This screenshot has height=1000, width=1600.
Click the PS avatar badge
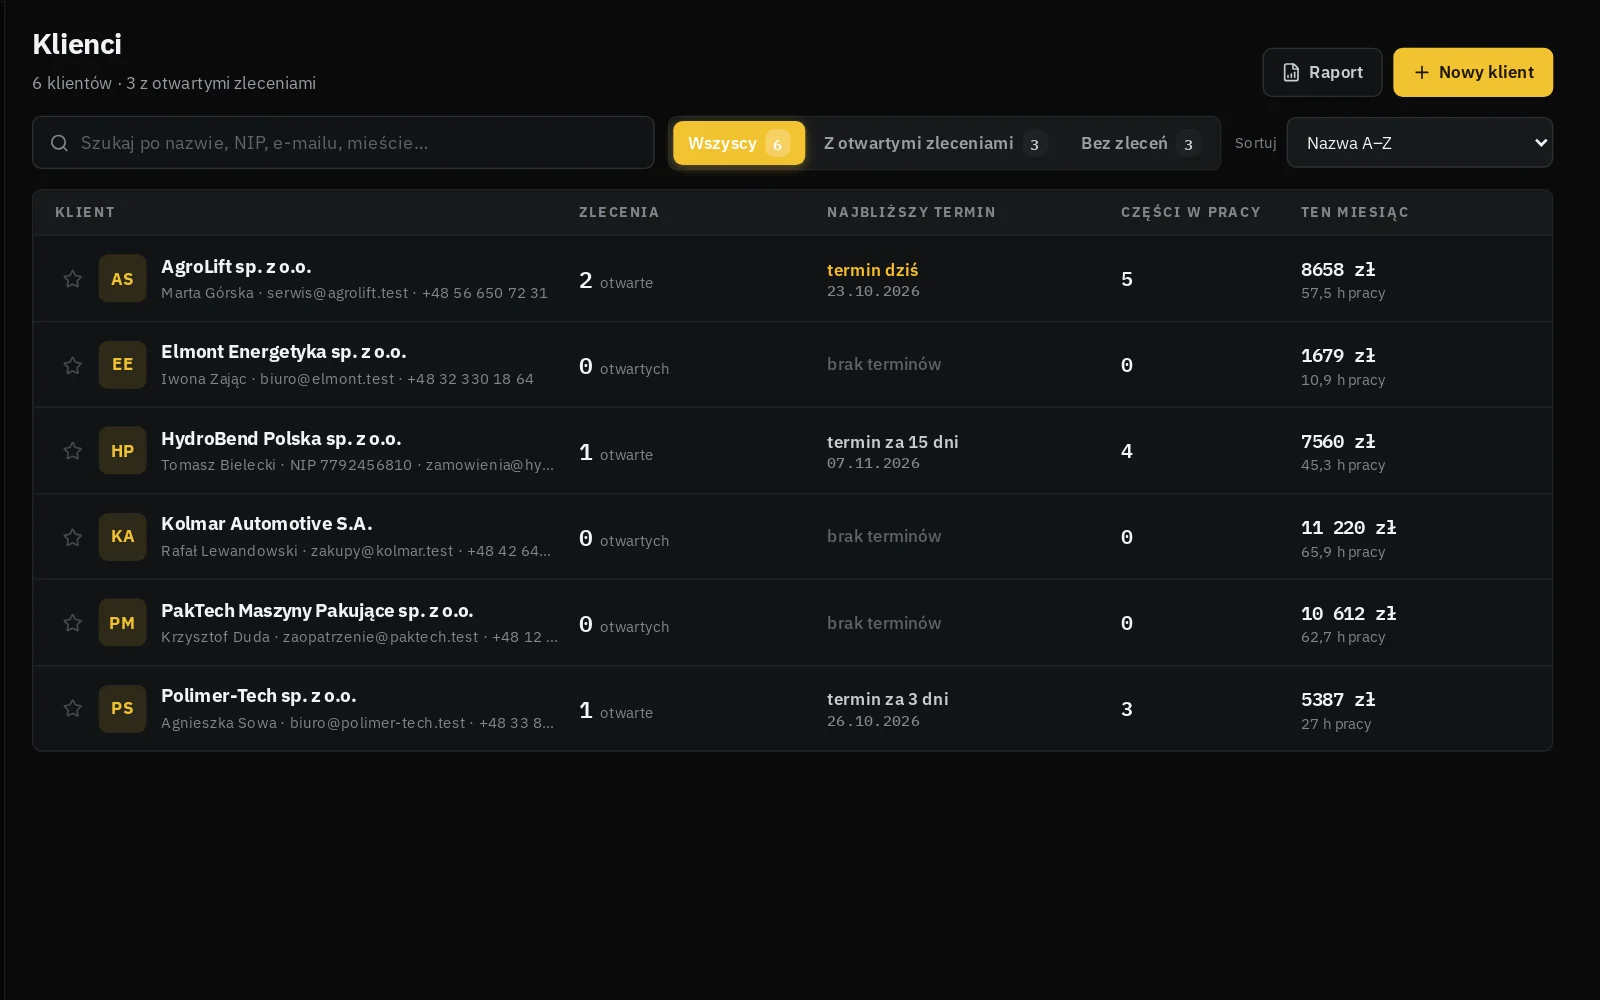tap(122, 709)
